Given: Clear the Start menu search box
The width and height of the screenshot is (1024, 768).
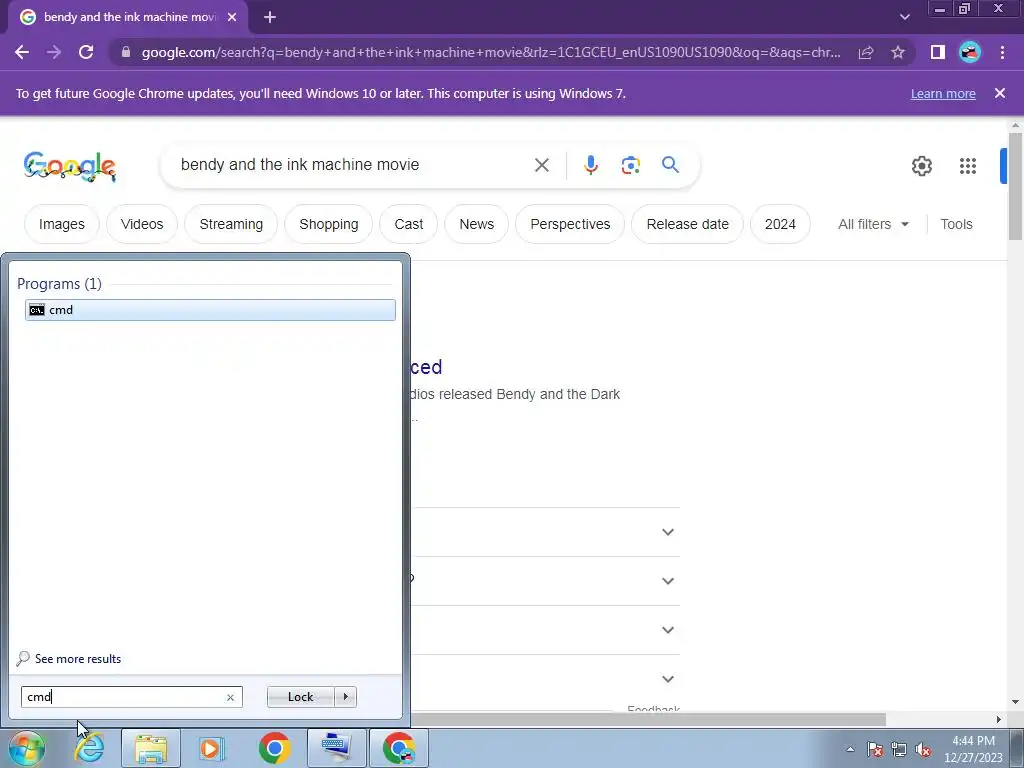Looking at the screenshot, I should point(231,697).
